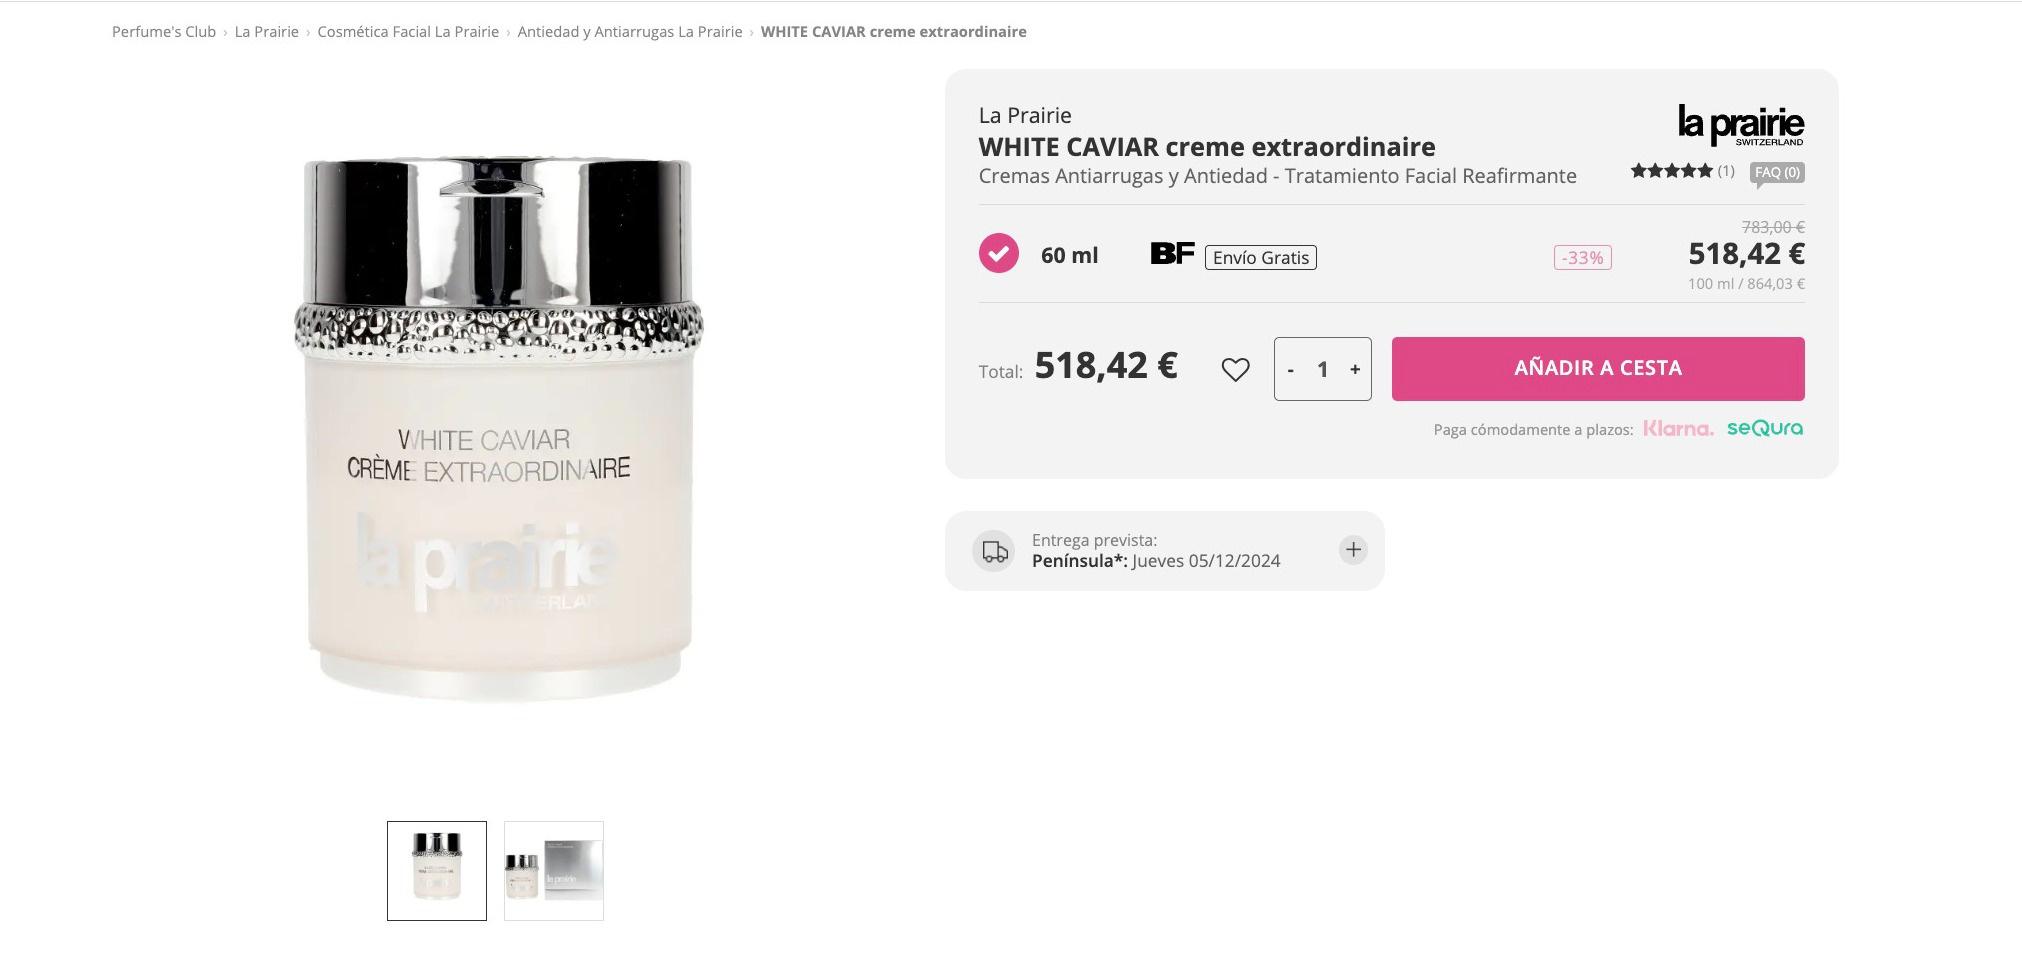Open Antiedad y Antiarrugas La Prairie breadcrumb
The image size is (2022, 960).
click(x=630, y=32)
